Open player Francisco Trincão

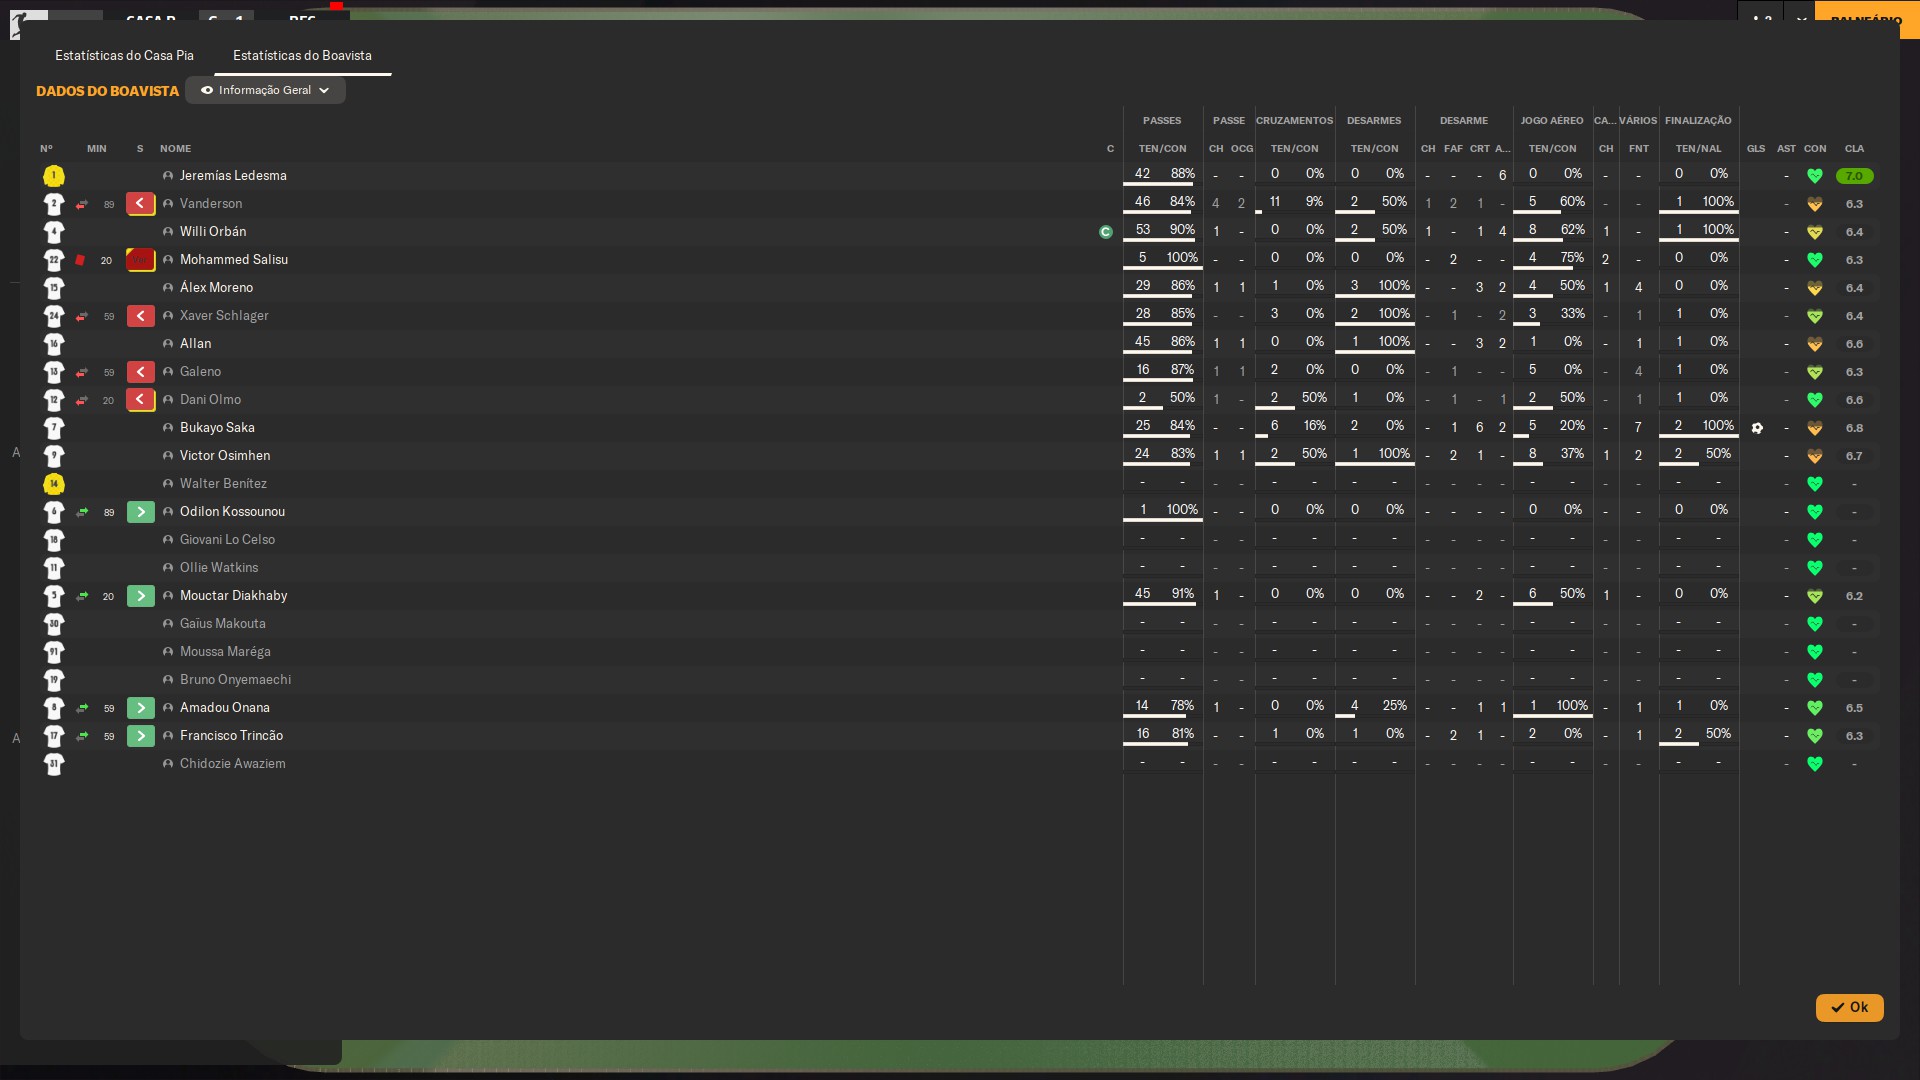[x=231, y=736]
